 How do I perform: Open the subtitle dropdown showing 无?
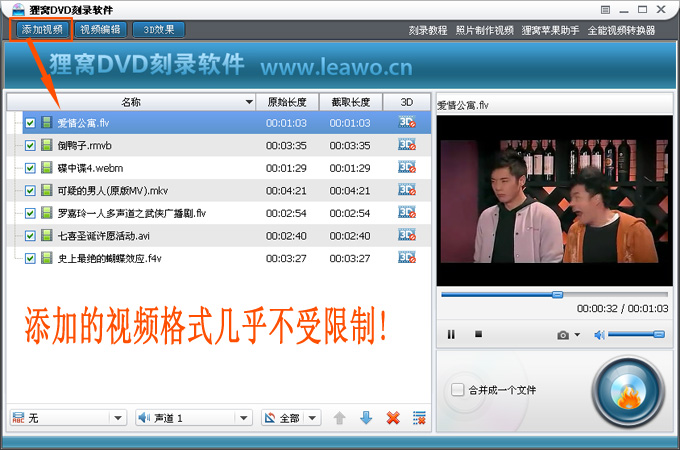(68, 418)
